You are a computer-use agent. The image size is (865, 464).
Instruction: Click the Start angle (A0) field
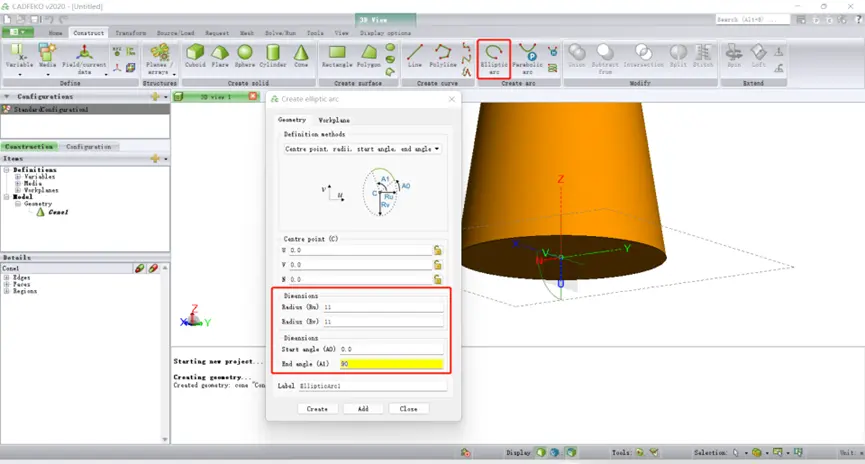click(391, 349)
